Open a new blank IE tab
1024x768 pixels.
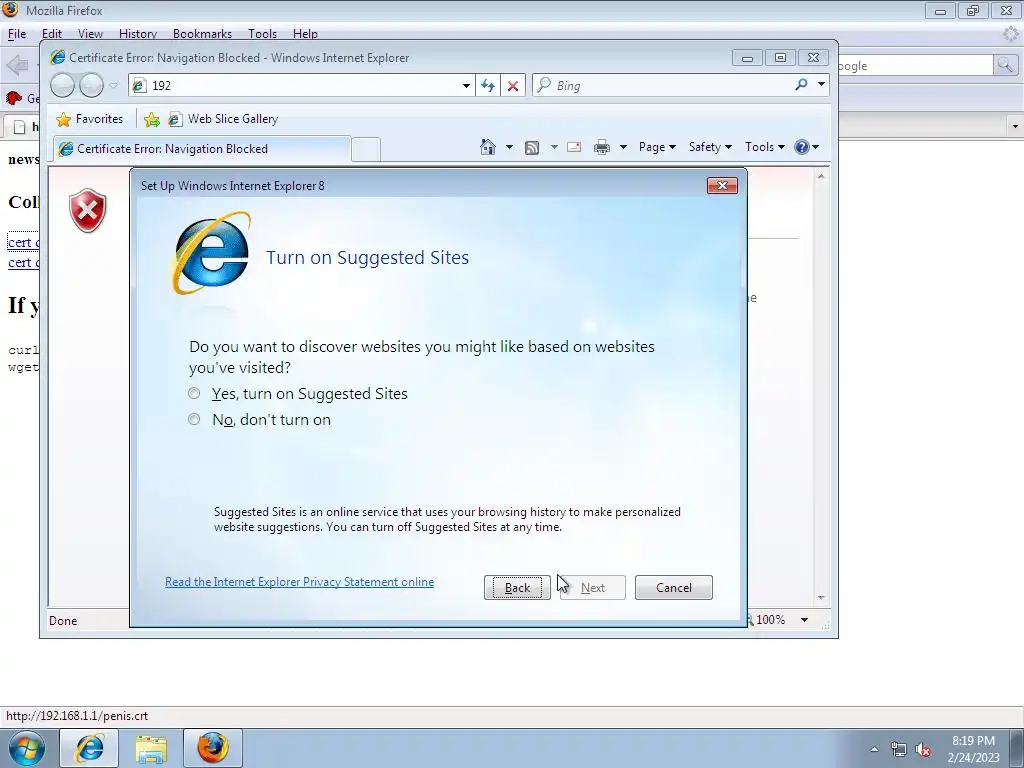[x=366, y=150]
